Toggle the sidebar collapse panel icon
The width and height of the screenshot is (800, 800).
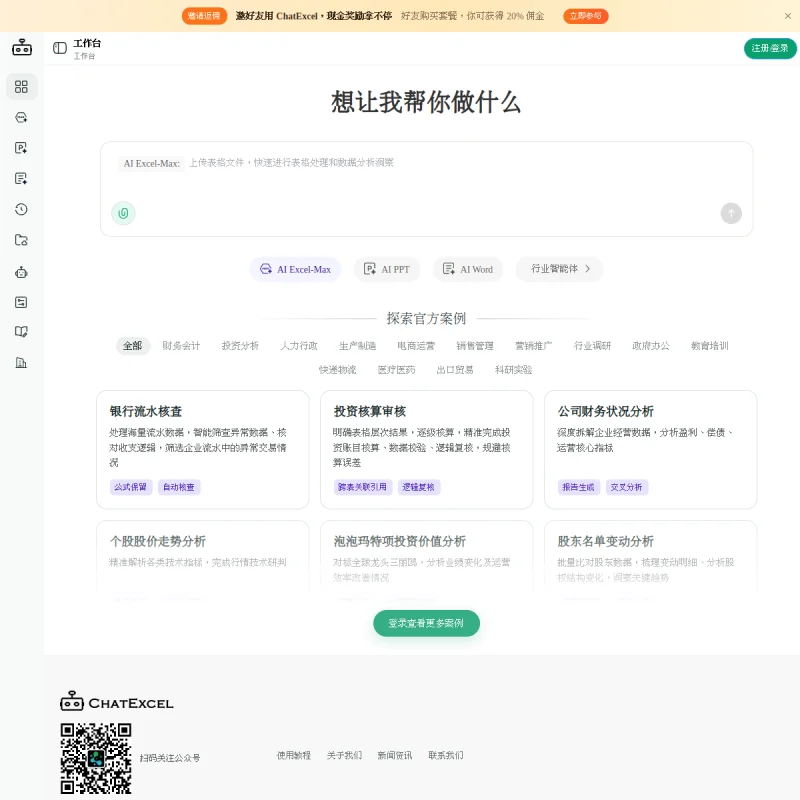60,48
